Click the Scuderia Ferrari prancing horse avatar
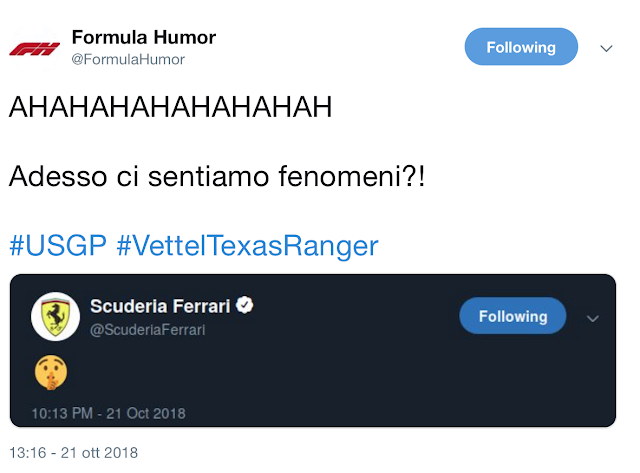Screen dimensions: 640x473 click(55, 317)
